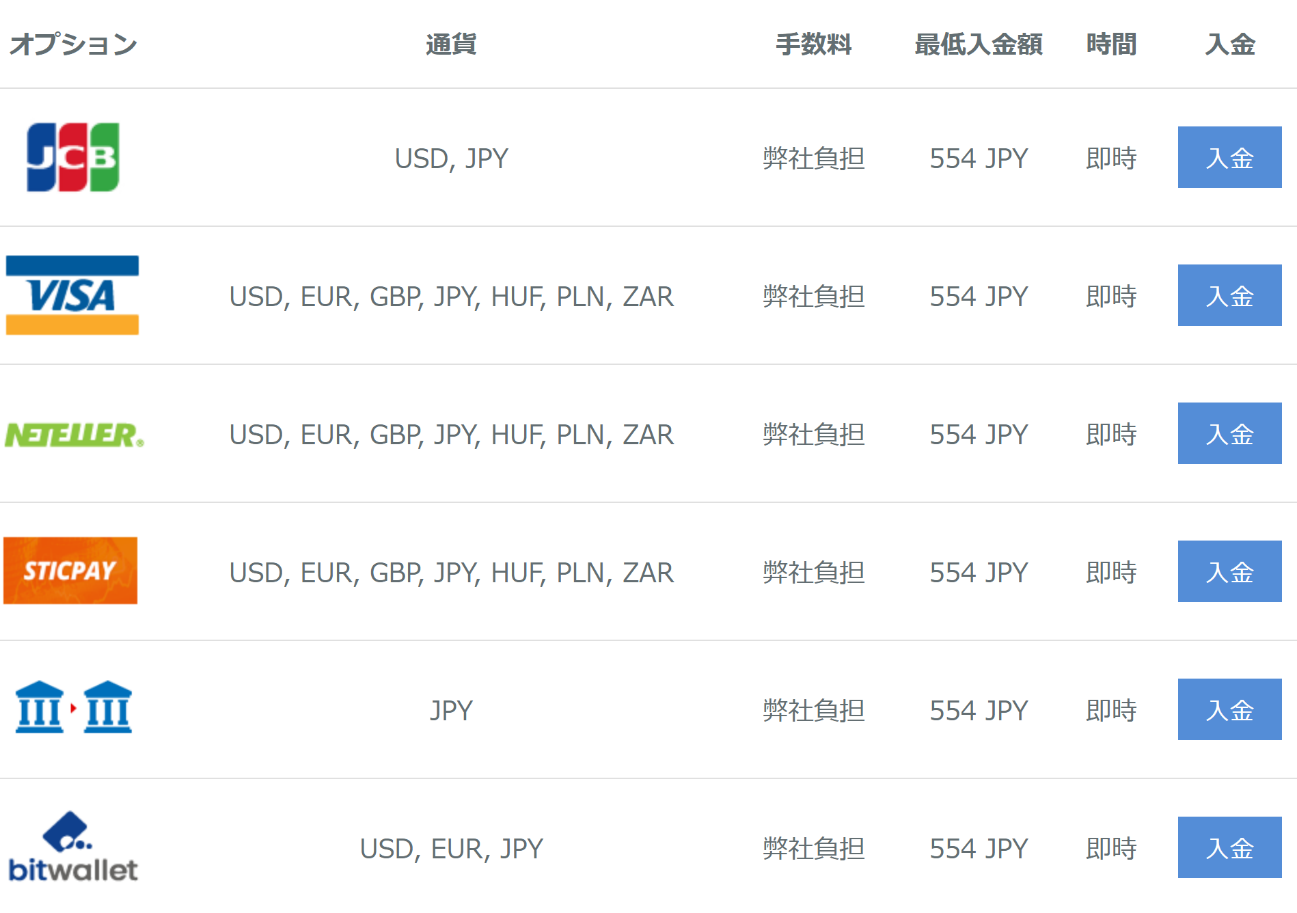Choose the bitwallet logo

point(73,846)
